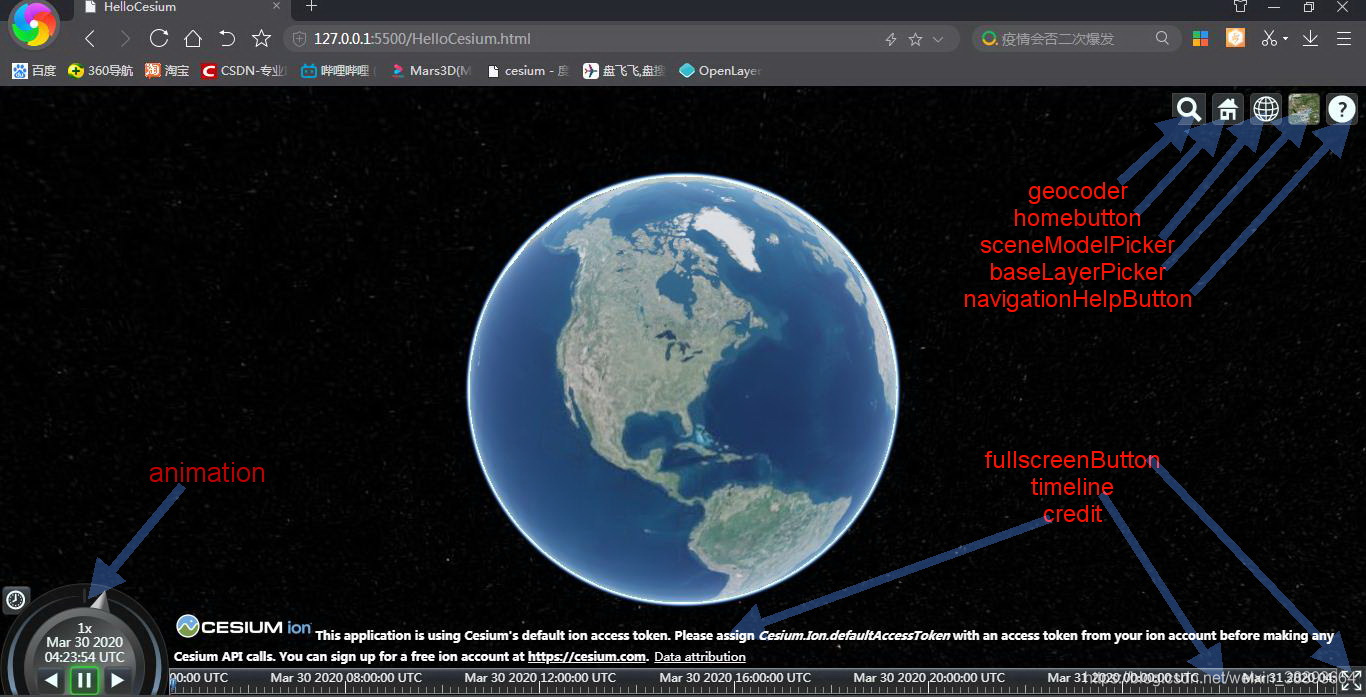Open the Mars3D bookmark
1366x697 pixels.
[x=431, y=71]
